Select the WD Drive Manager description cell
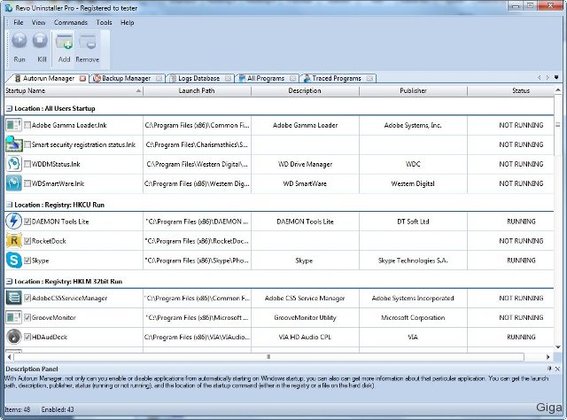This screenshot has width=567, height=420. [305, 164]
